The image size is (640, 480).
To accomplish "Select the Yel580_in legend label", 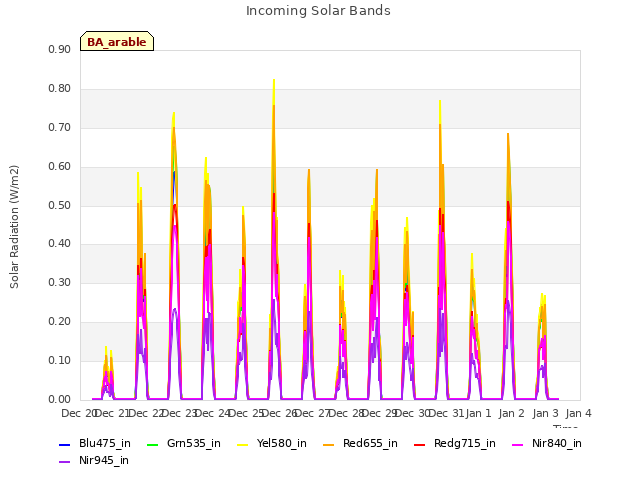I will [282, 444].
